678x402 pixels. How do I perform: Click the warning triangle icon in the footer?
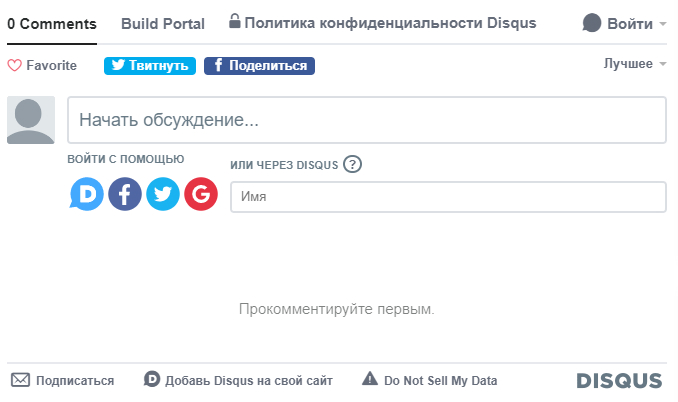(x=370, y=378)
